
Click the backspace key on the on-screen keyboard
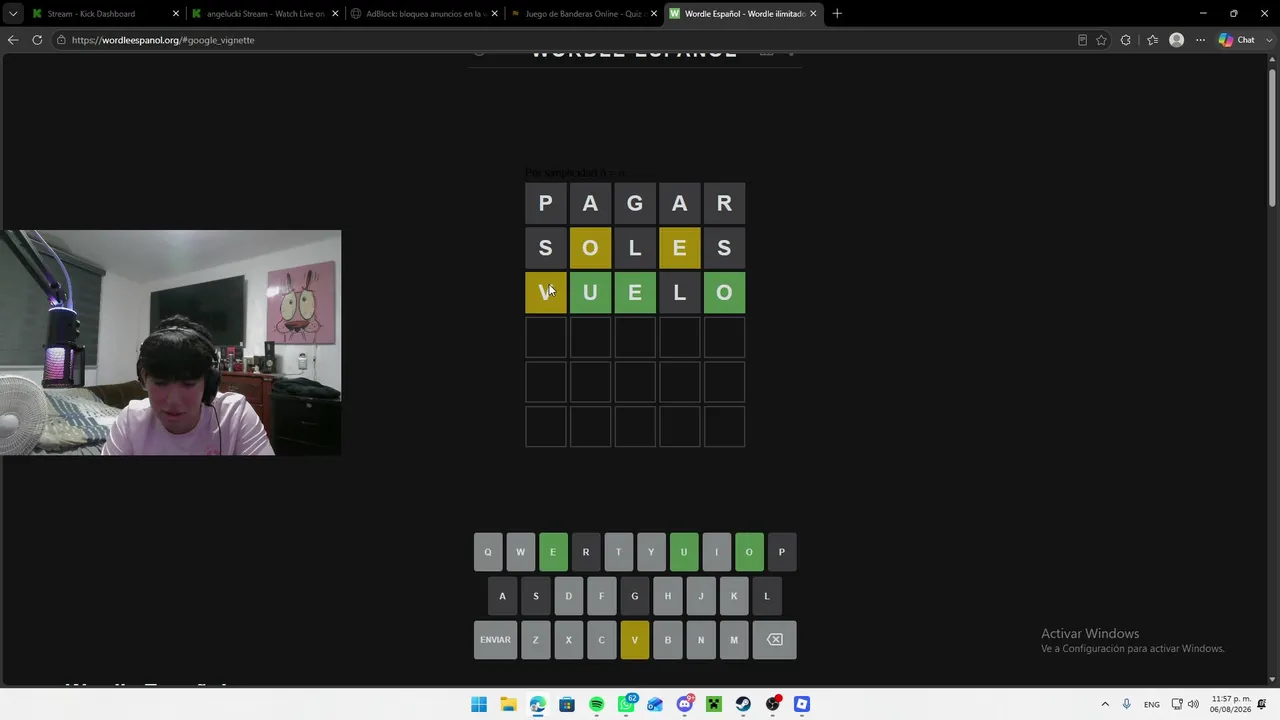[774, 640]
